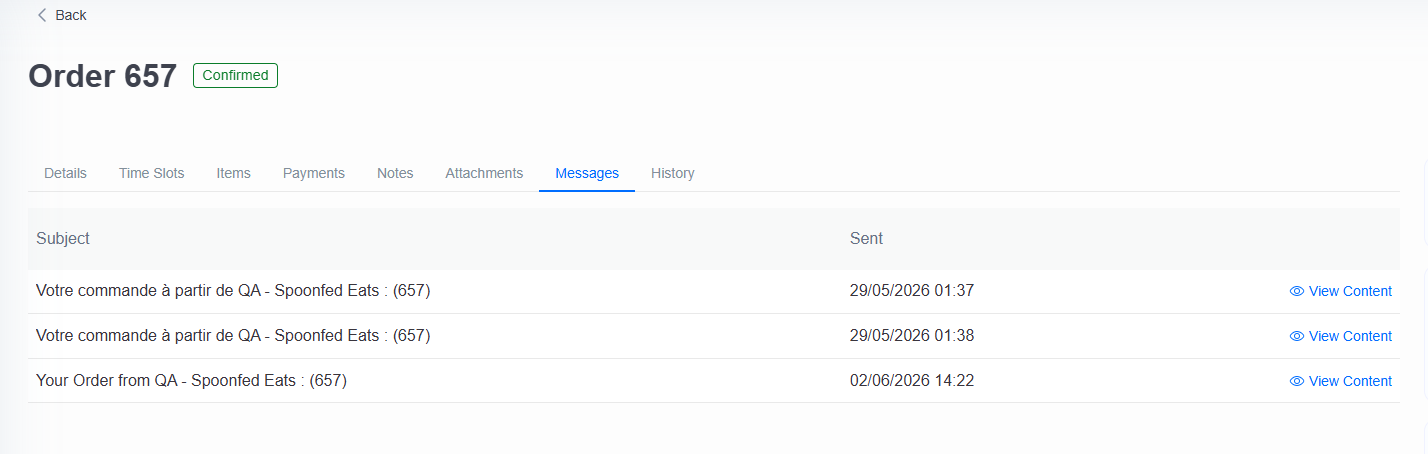Click the sent date 29/05/2026 01:38
Screen dimensions: 1428x454
click(912, 336)
